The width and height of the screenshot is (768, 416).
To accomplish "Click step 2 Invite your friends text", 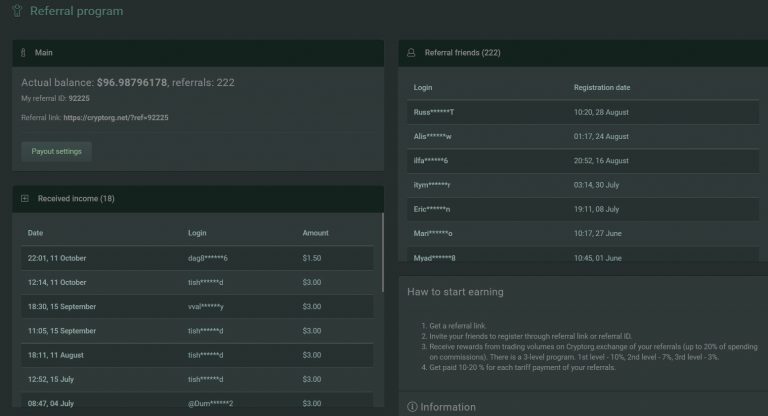I will [x=530, y=336].
